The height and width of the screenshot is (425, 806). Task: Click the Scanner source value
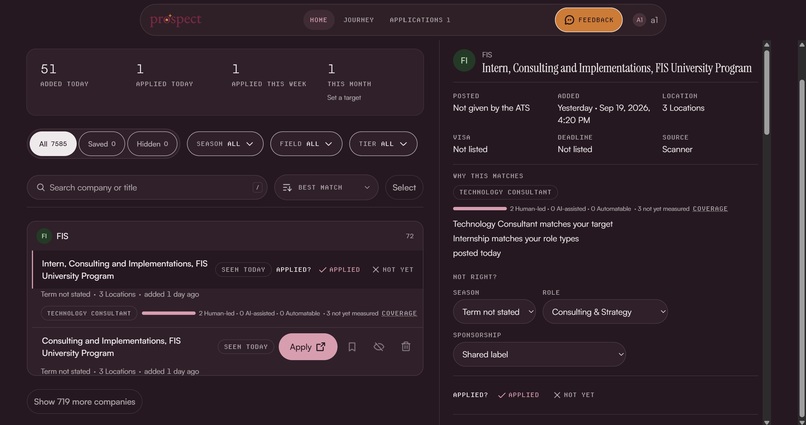click(677, 149)
